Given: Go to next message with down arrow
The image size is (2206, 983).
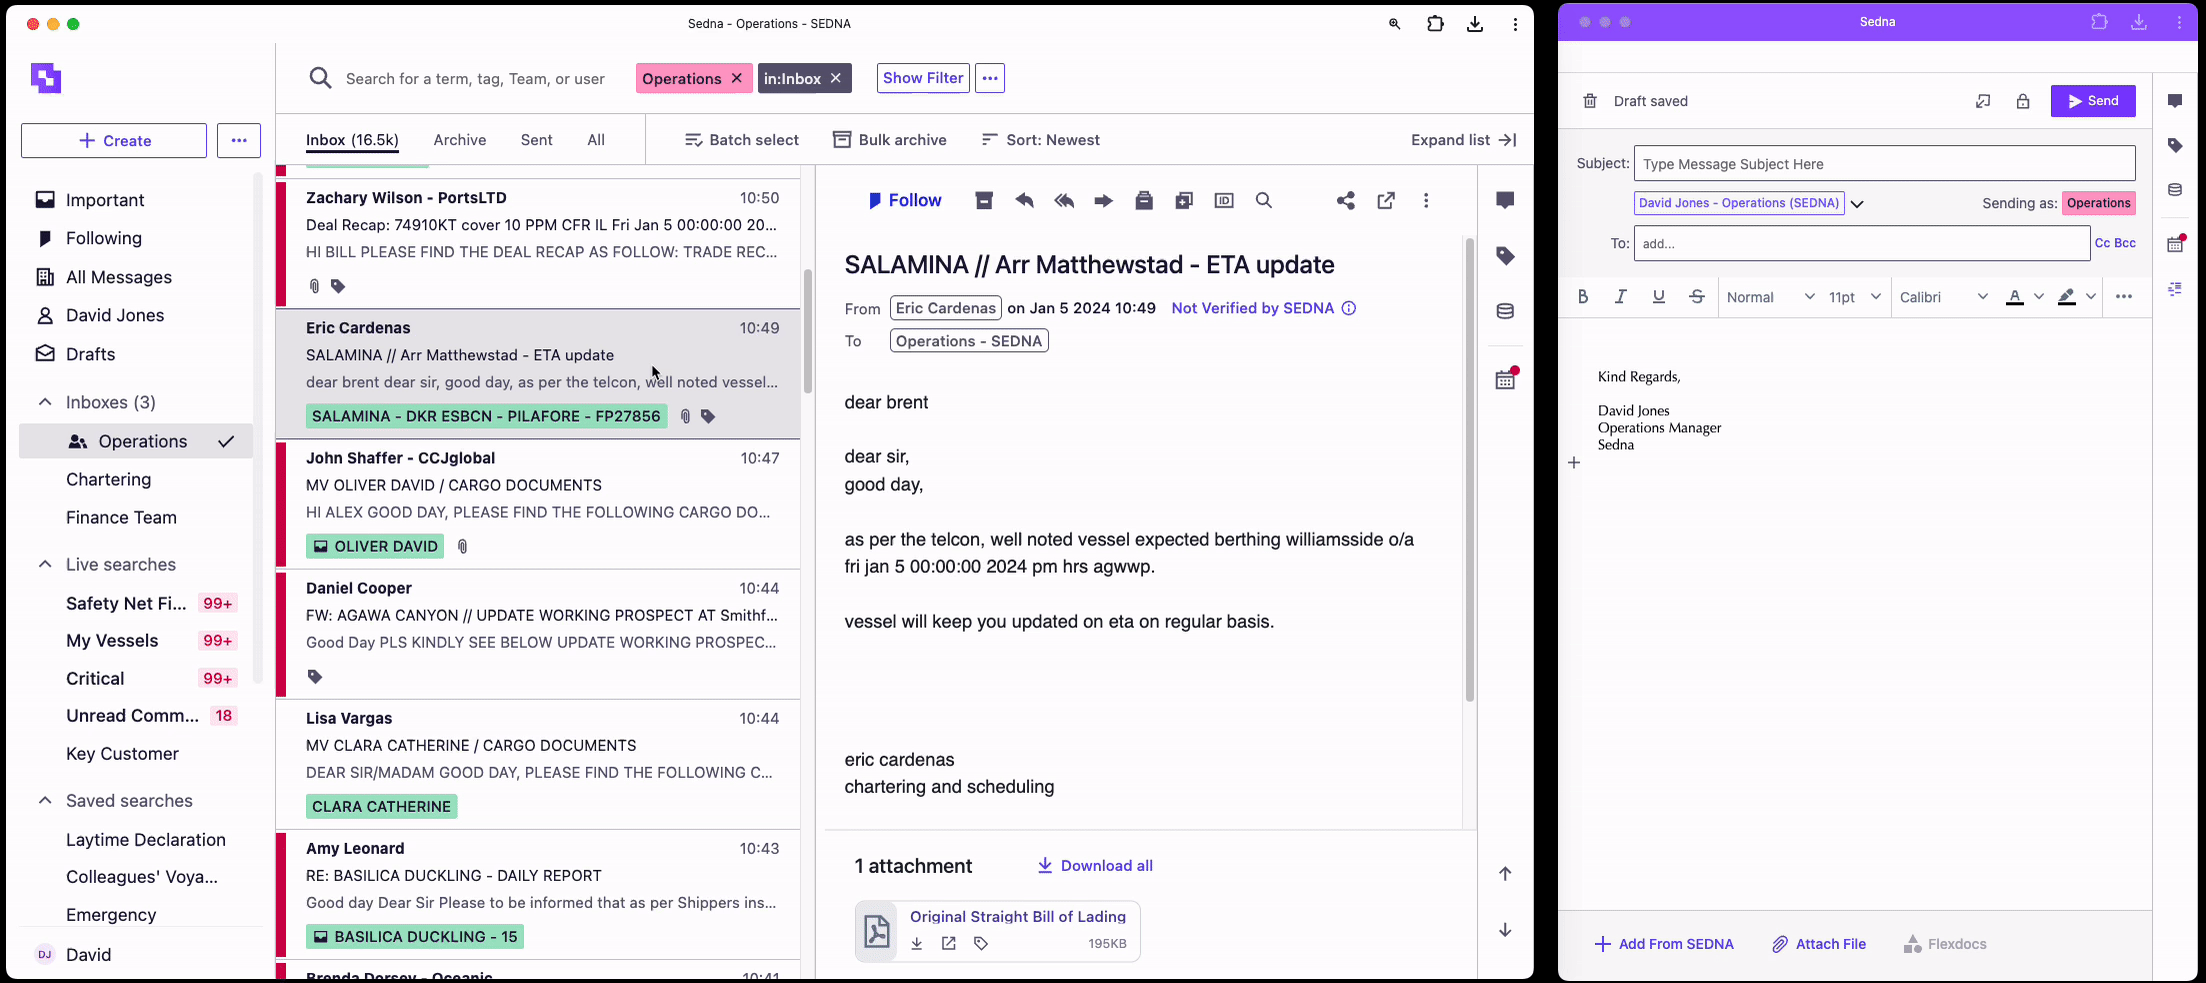Looking at the screenshot, I should tap(1505, 930).
